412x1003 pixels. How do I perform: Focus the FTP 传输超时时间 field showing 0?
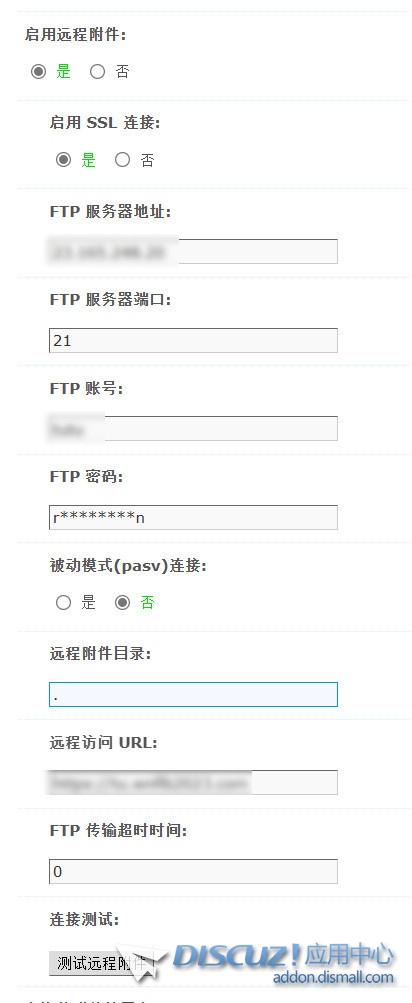(193, 871)
